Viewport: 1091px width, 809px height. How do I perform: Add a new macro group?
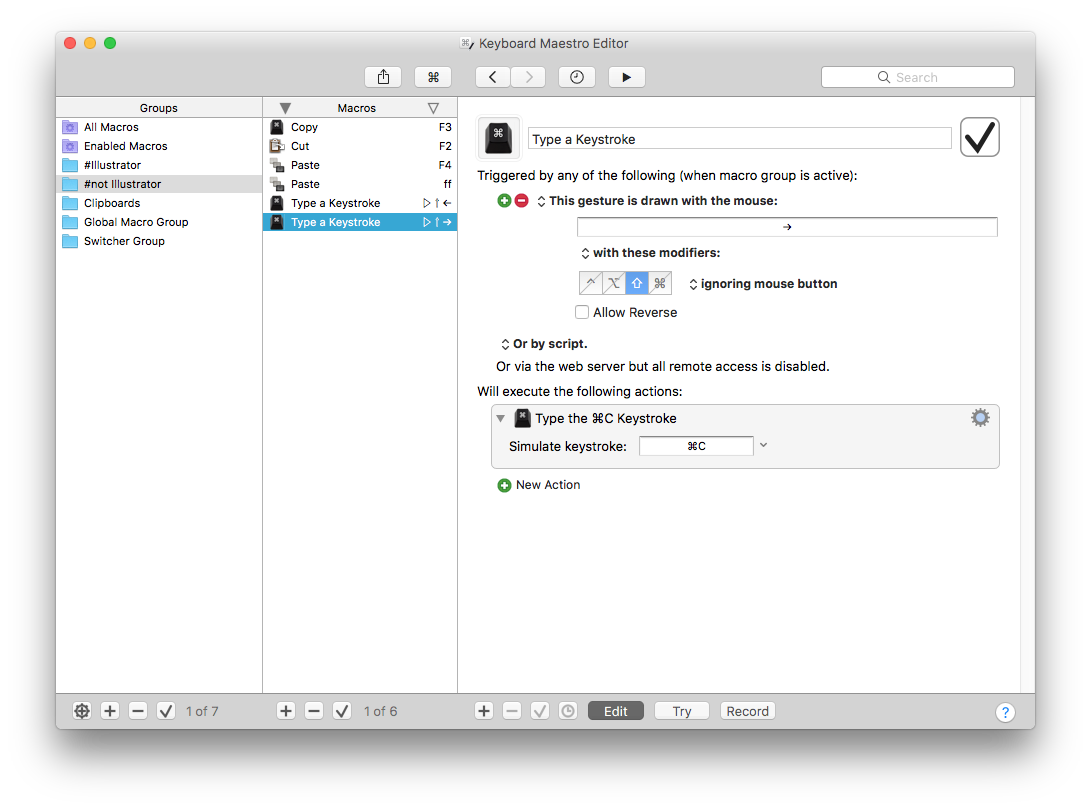[110, 711]
